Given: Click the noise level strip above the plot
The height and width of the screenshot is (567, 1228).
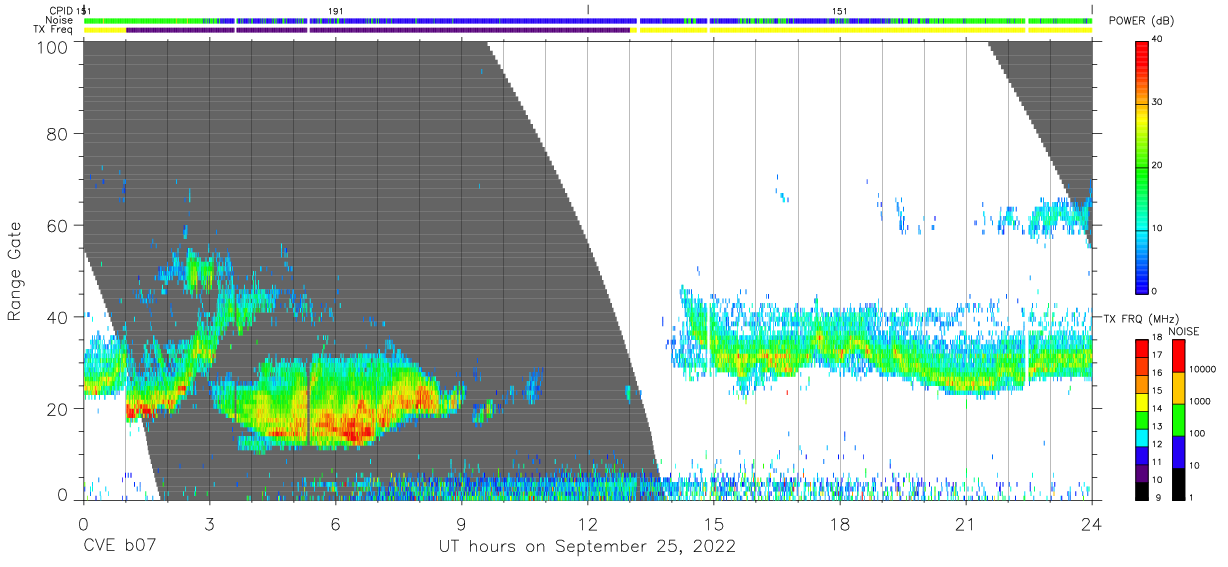Looking at the screenshot, I should (x=588, y=20).
